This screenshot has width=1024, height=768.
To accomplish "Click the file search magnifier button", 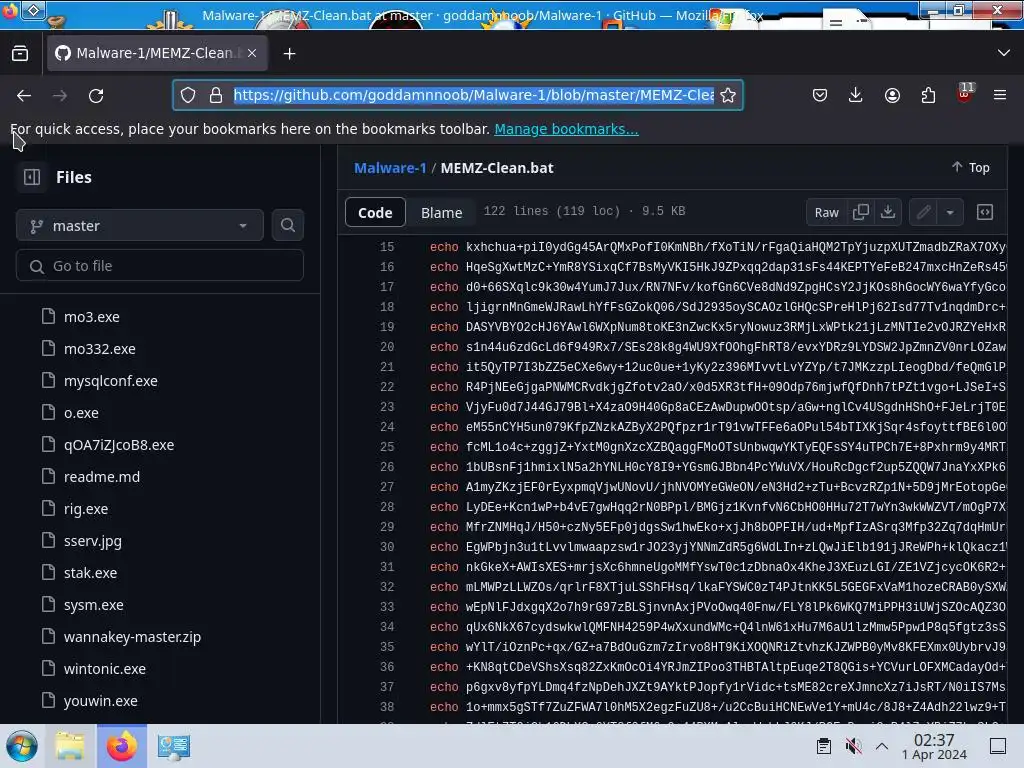I will (287, 225).
